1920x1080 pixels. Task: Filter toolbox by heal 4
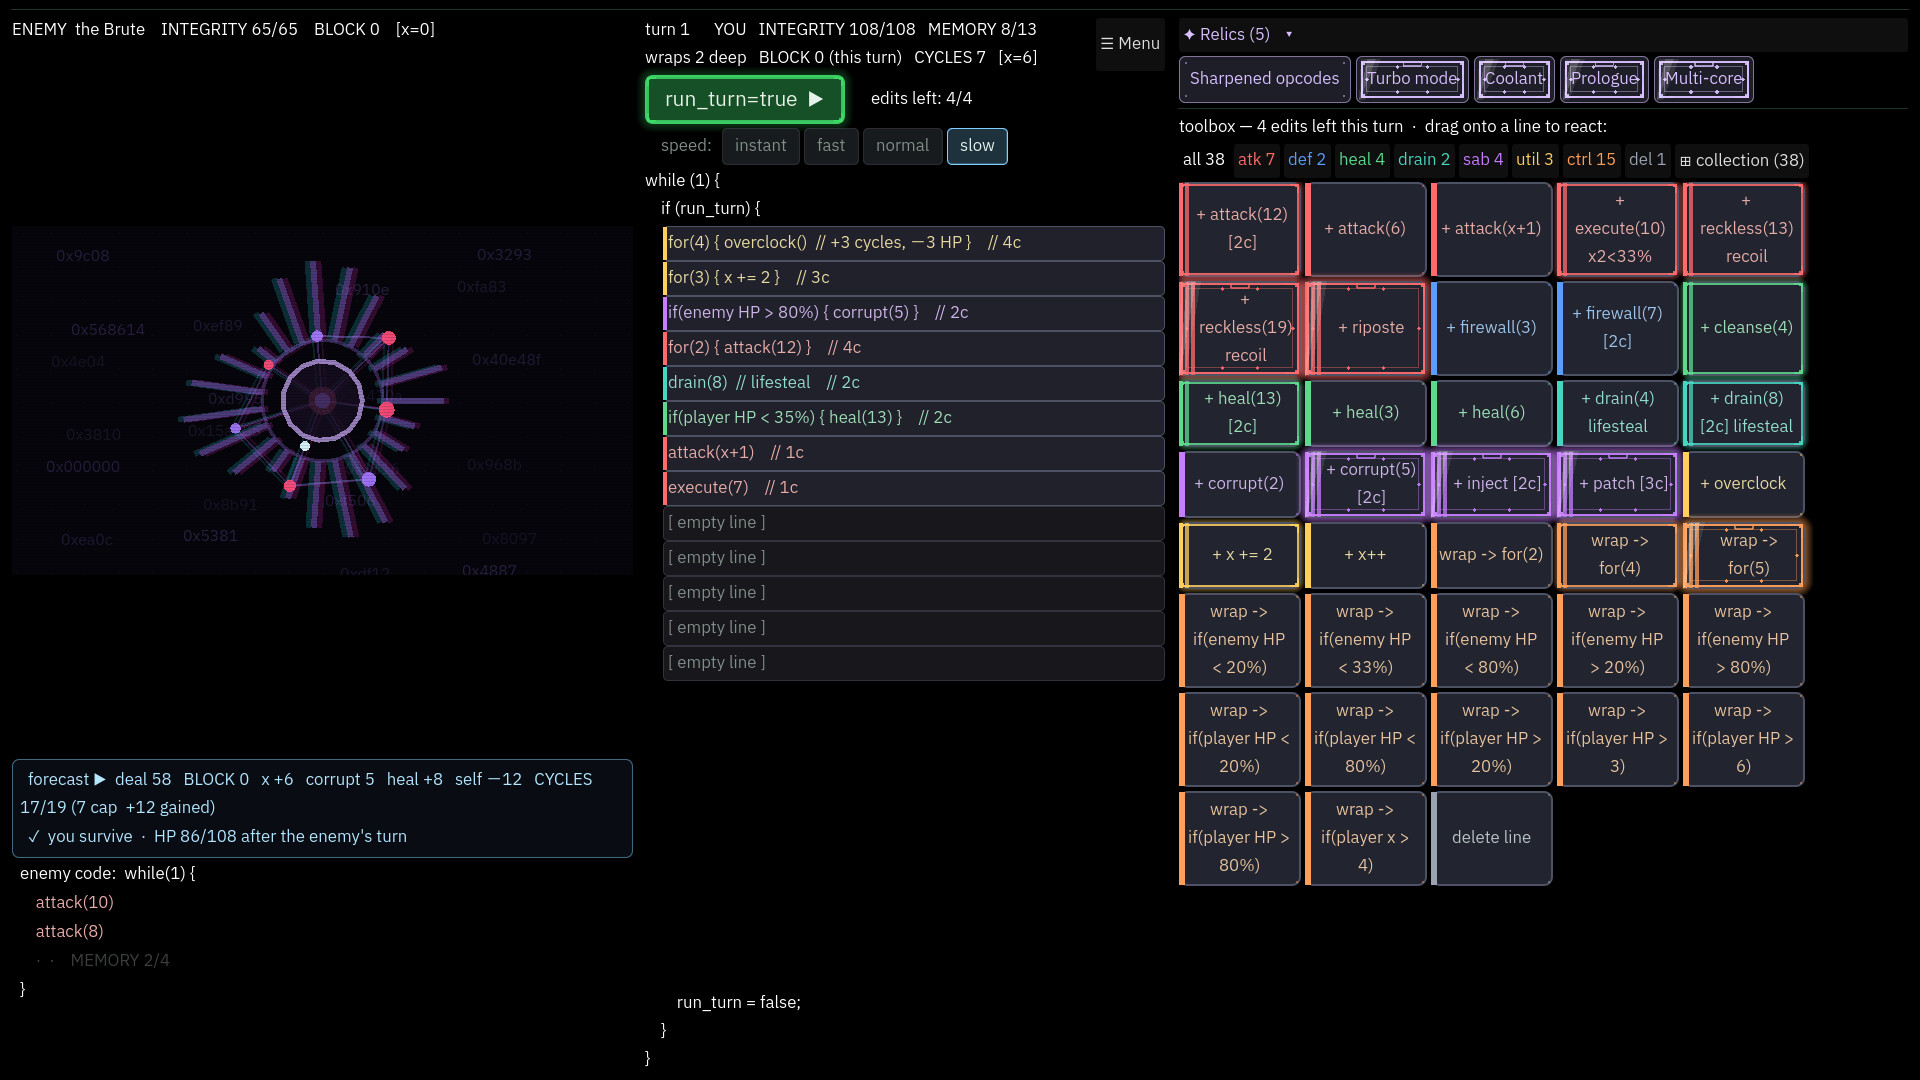click(x=1362, y=160)
